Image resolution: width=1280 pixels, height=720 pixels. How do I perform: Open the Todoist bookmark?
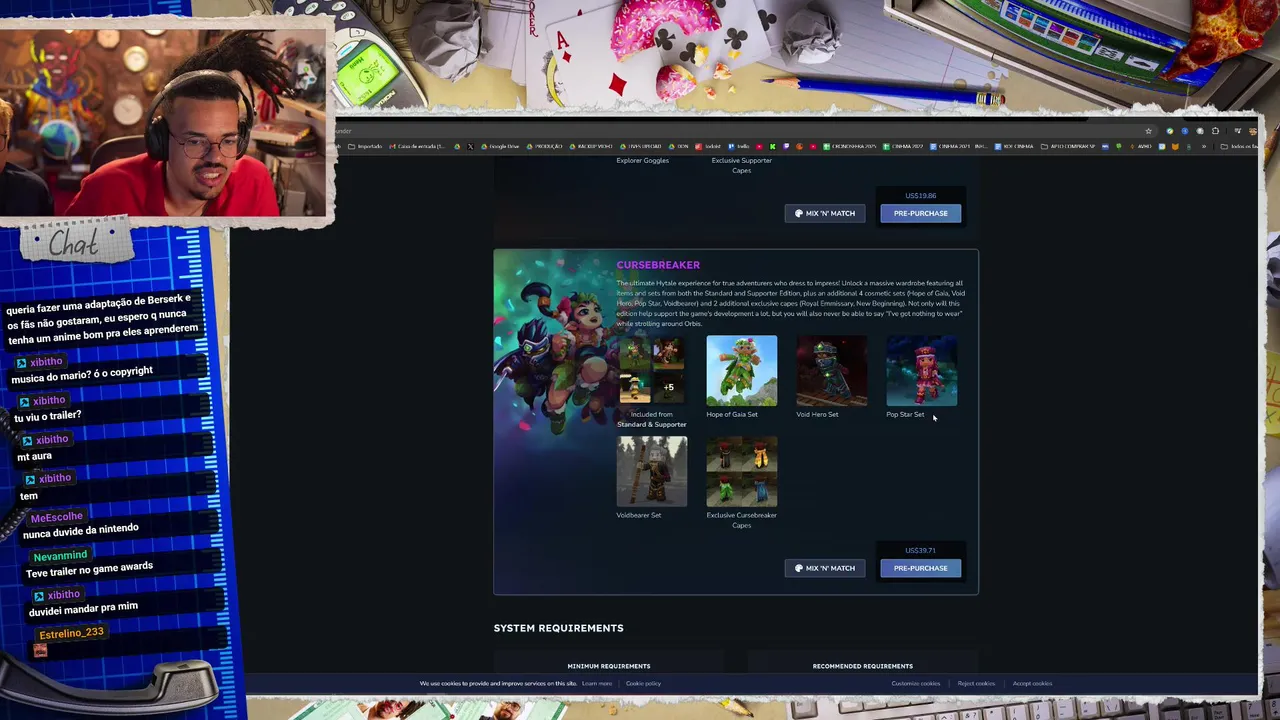pos(708,146)
